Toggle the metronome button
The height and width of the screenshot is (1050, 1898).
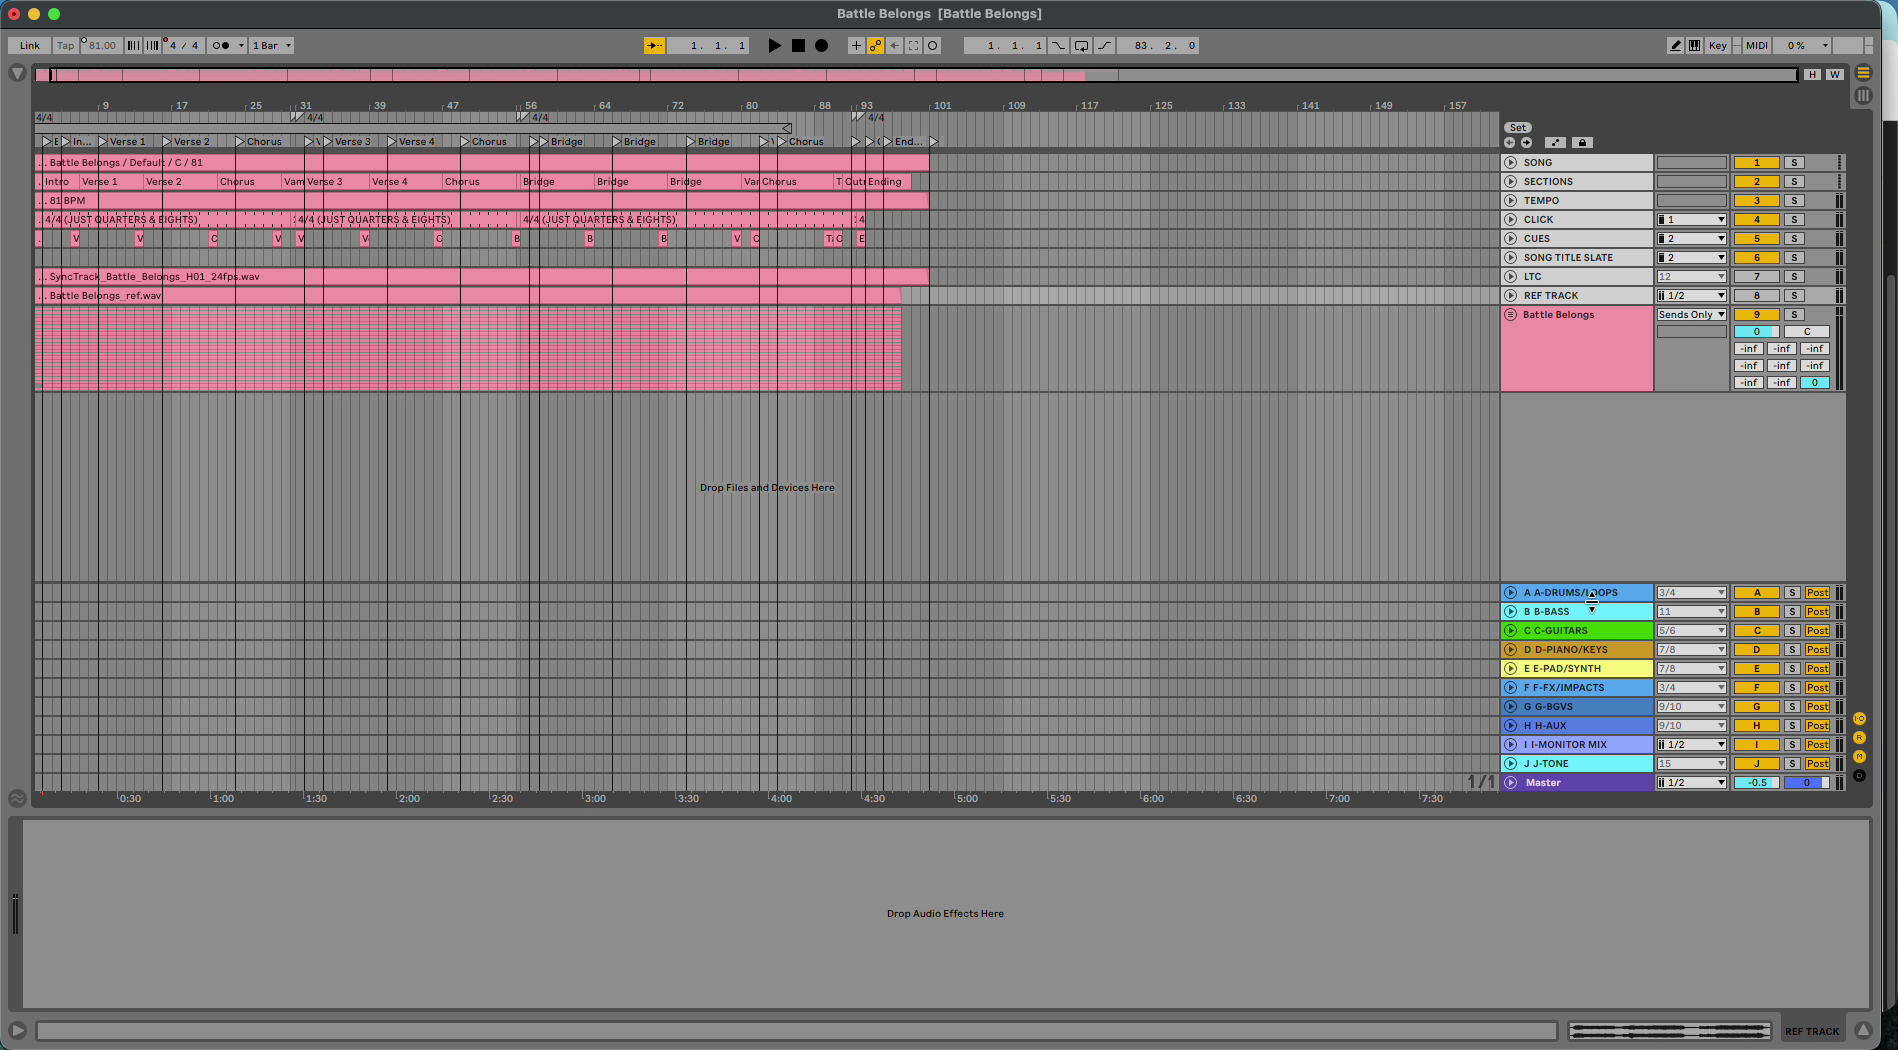click(226, 45)
